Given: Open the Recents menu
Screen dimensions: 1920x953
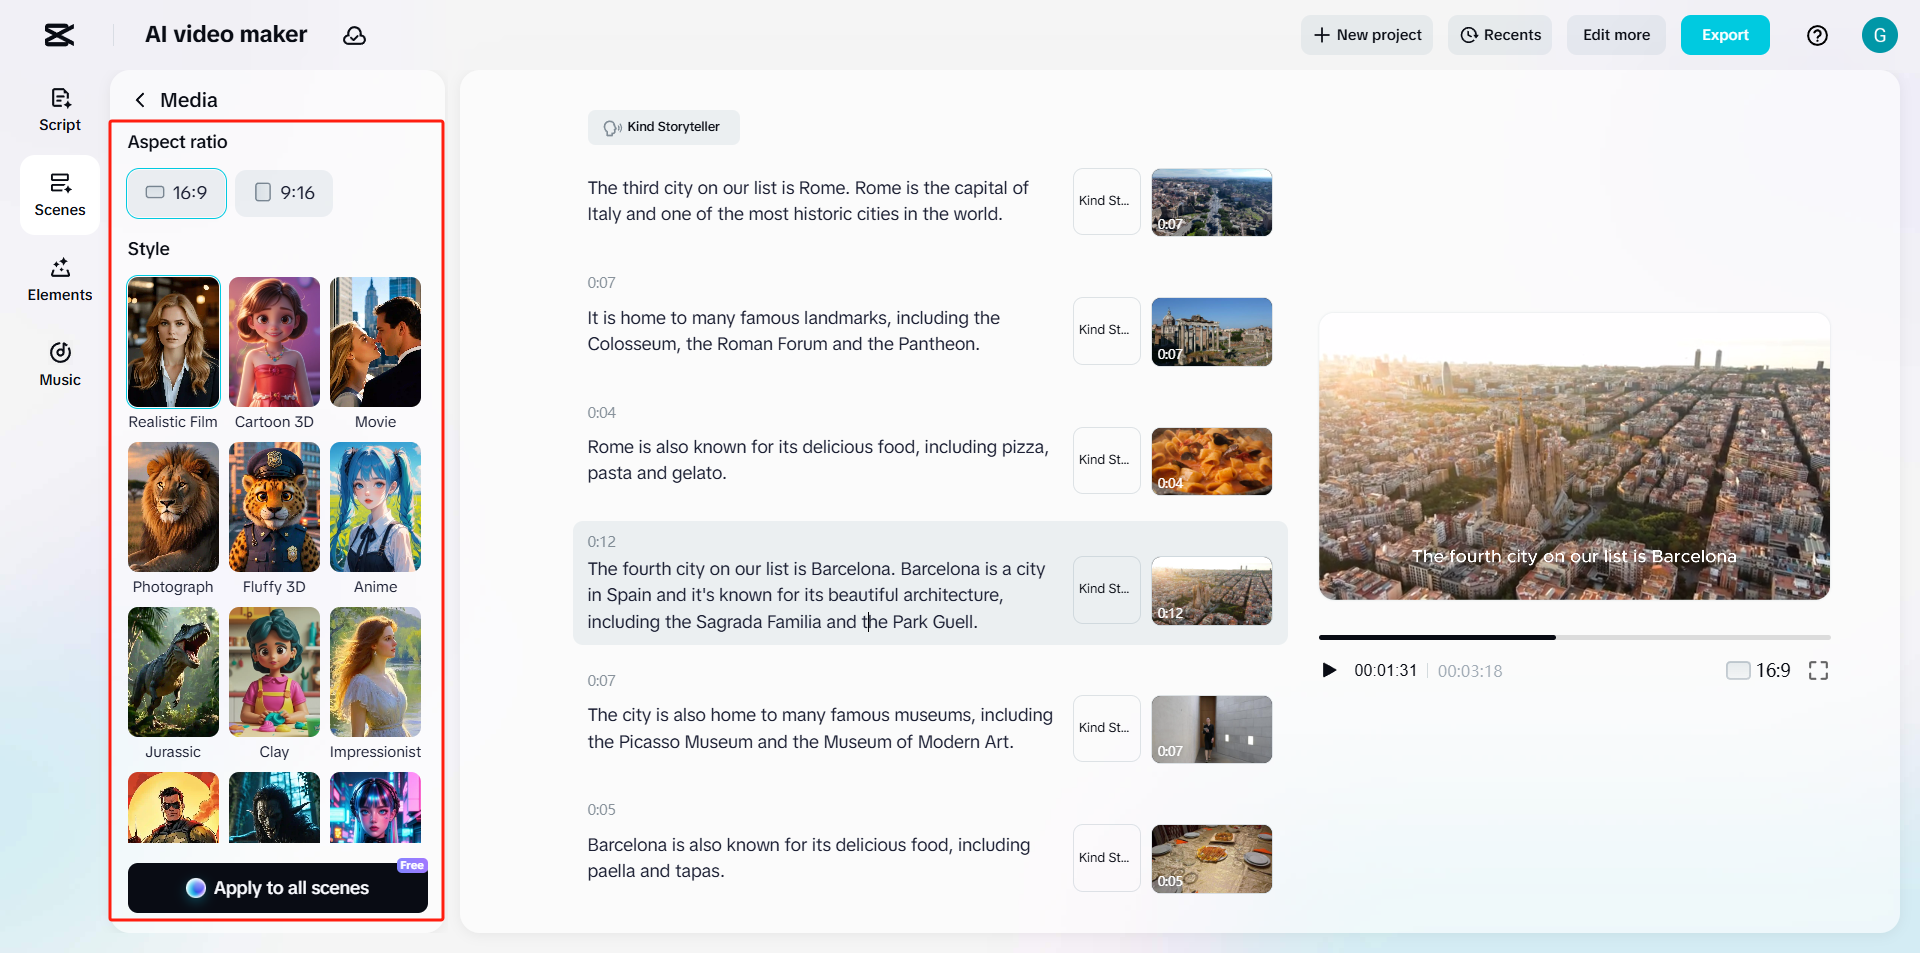Looking at the screenshot, I should (x=1500, y=35).
